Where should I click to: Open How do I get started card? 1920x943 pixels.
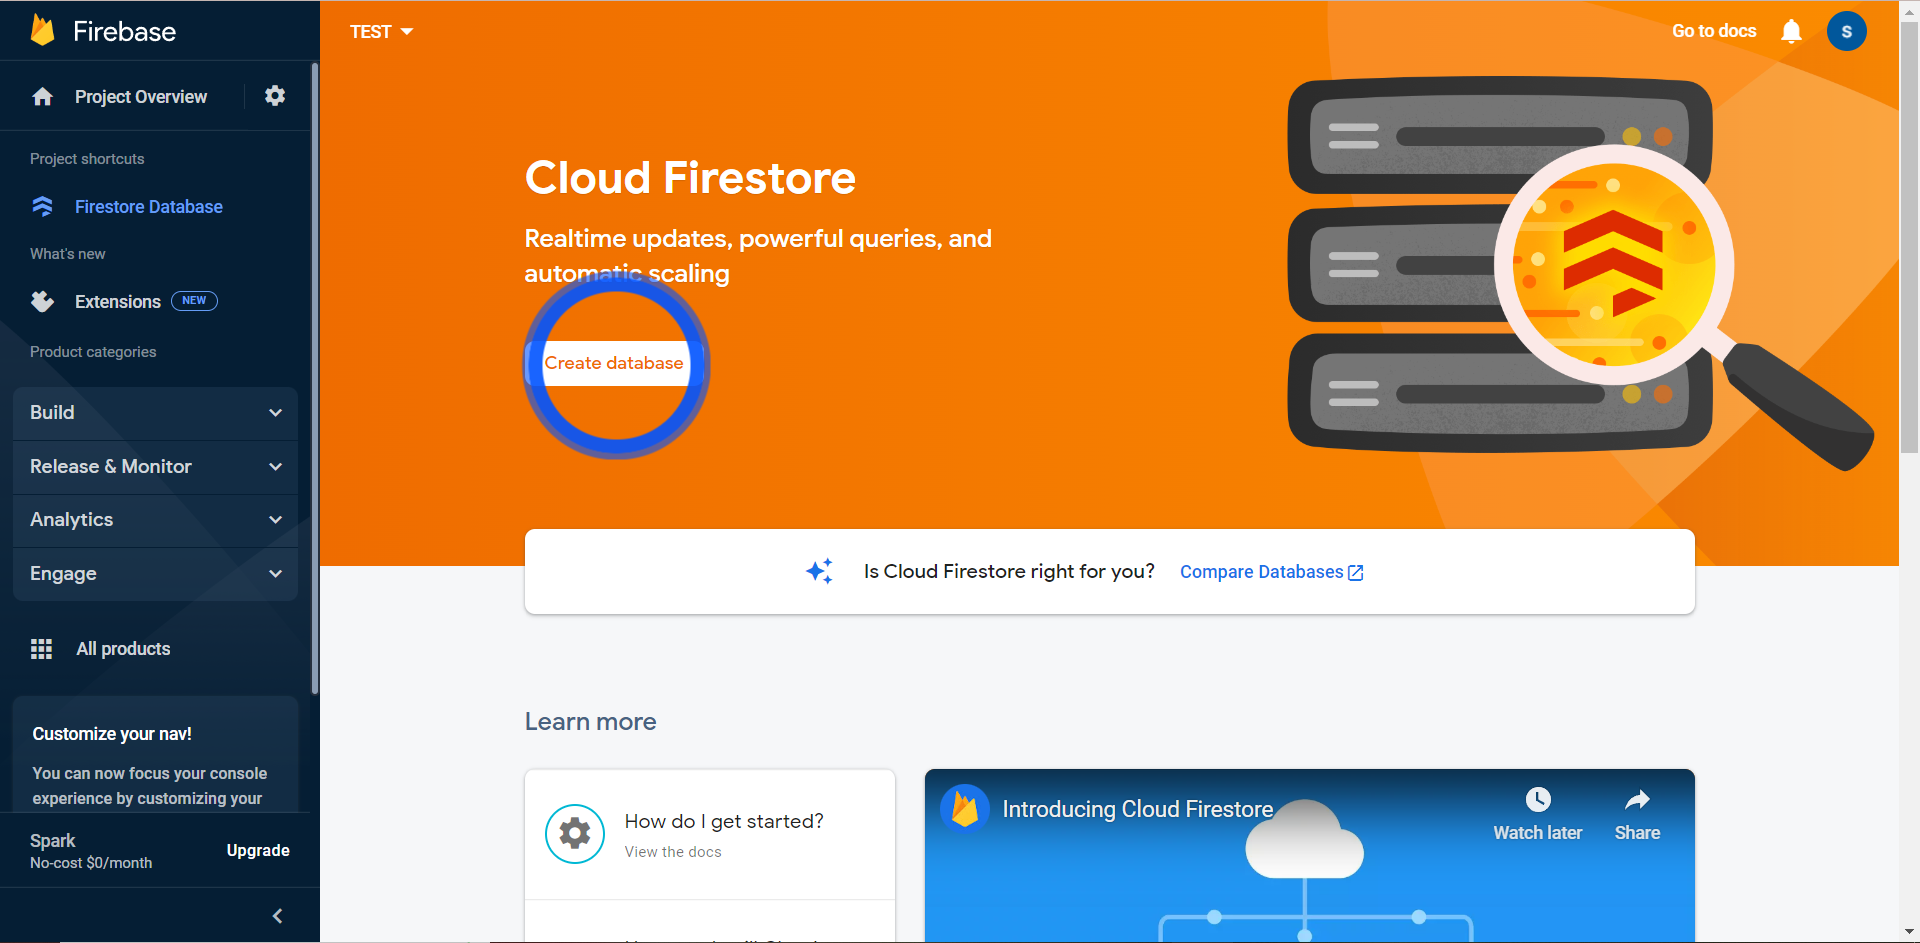click(x=710, y=835)
